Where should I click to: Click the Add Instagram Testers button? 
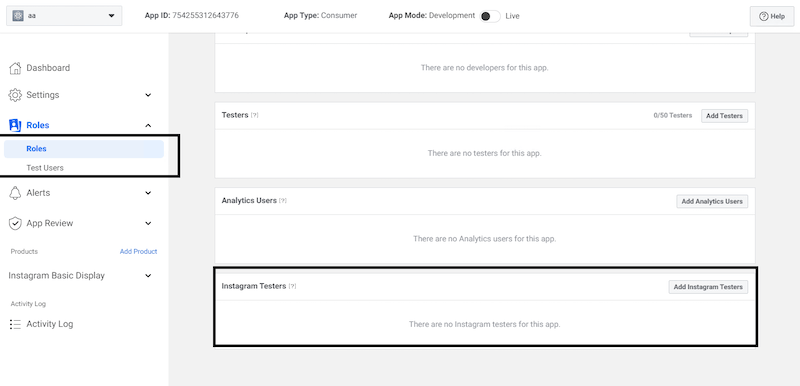point(708,287)
